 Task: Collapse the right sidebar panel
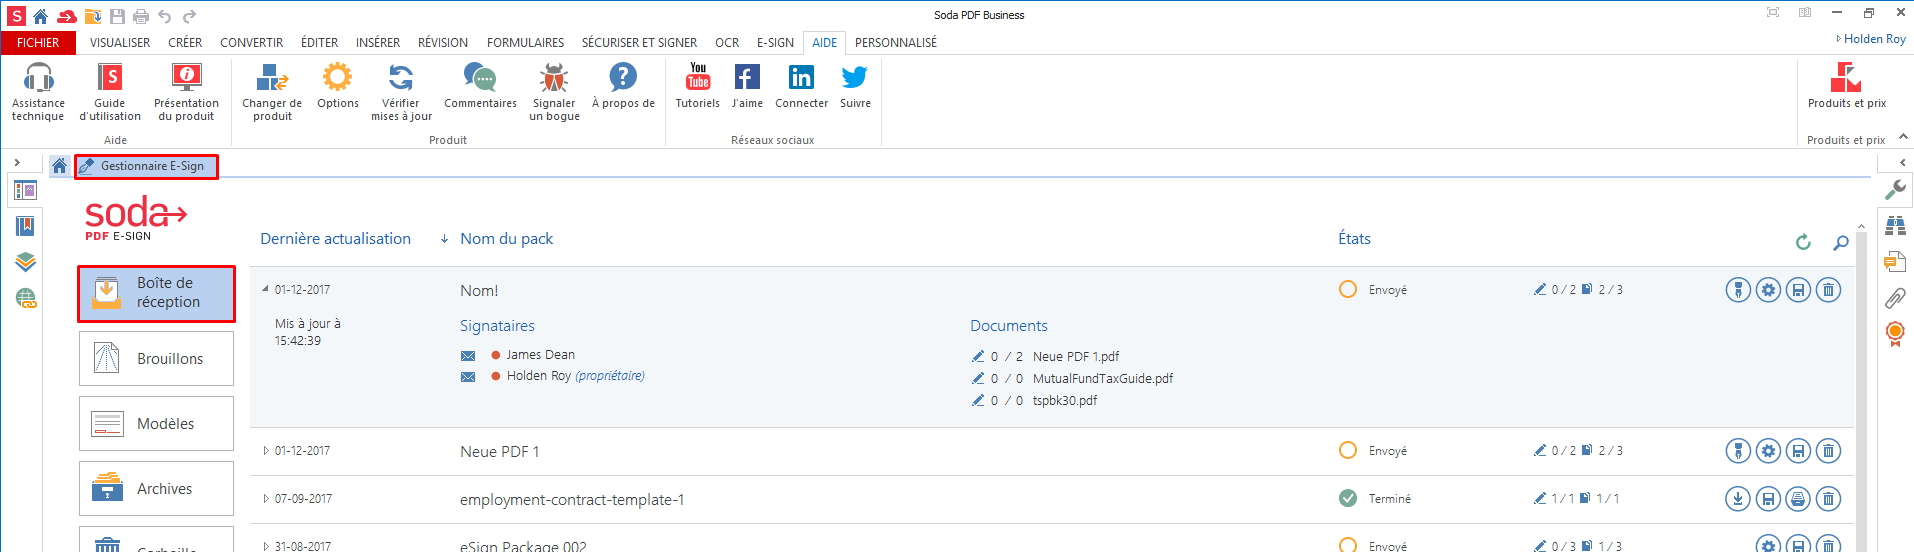[x=1902, y=162]
